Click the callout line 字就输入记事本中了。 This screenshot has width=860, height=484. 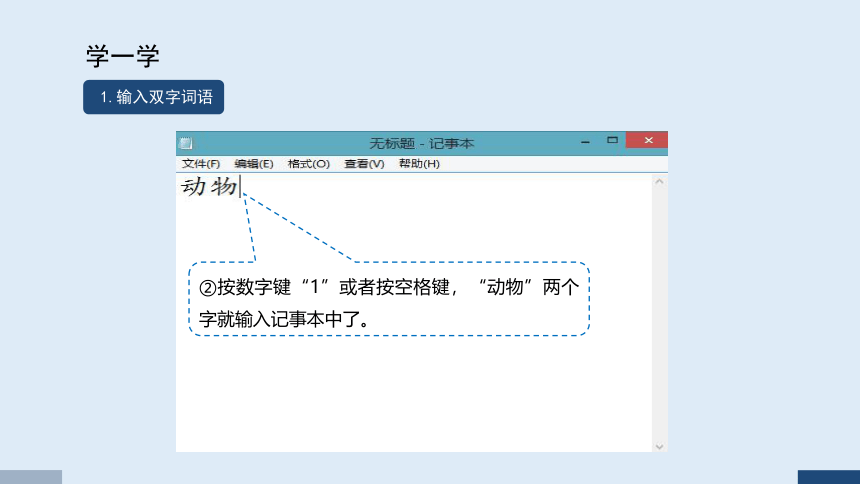tap(284, 319)
